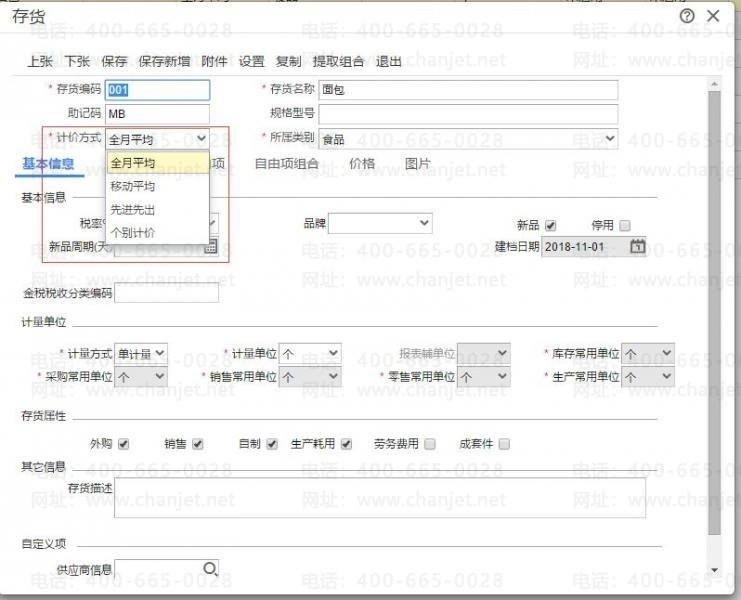Switch to 价格 tab
The image size is (741, 600).
(362, 164)
